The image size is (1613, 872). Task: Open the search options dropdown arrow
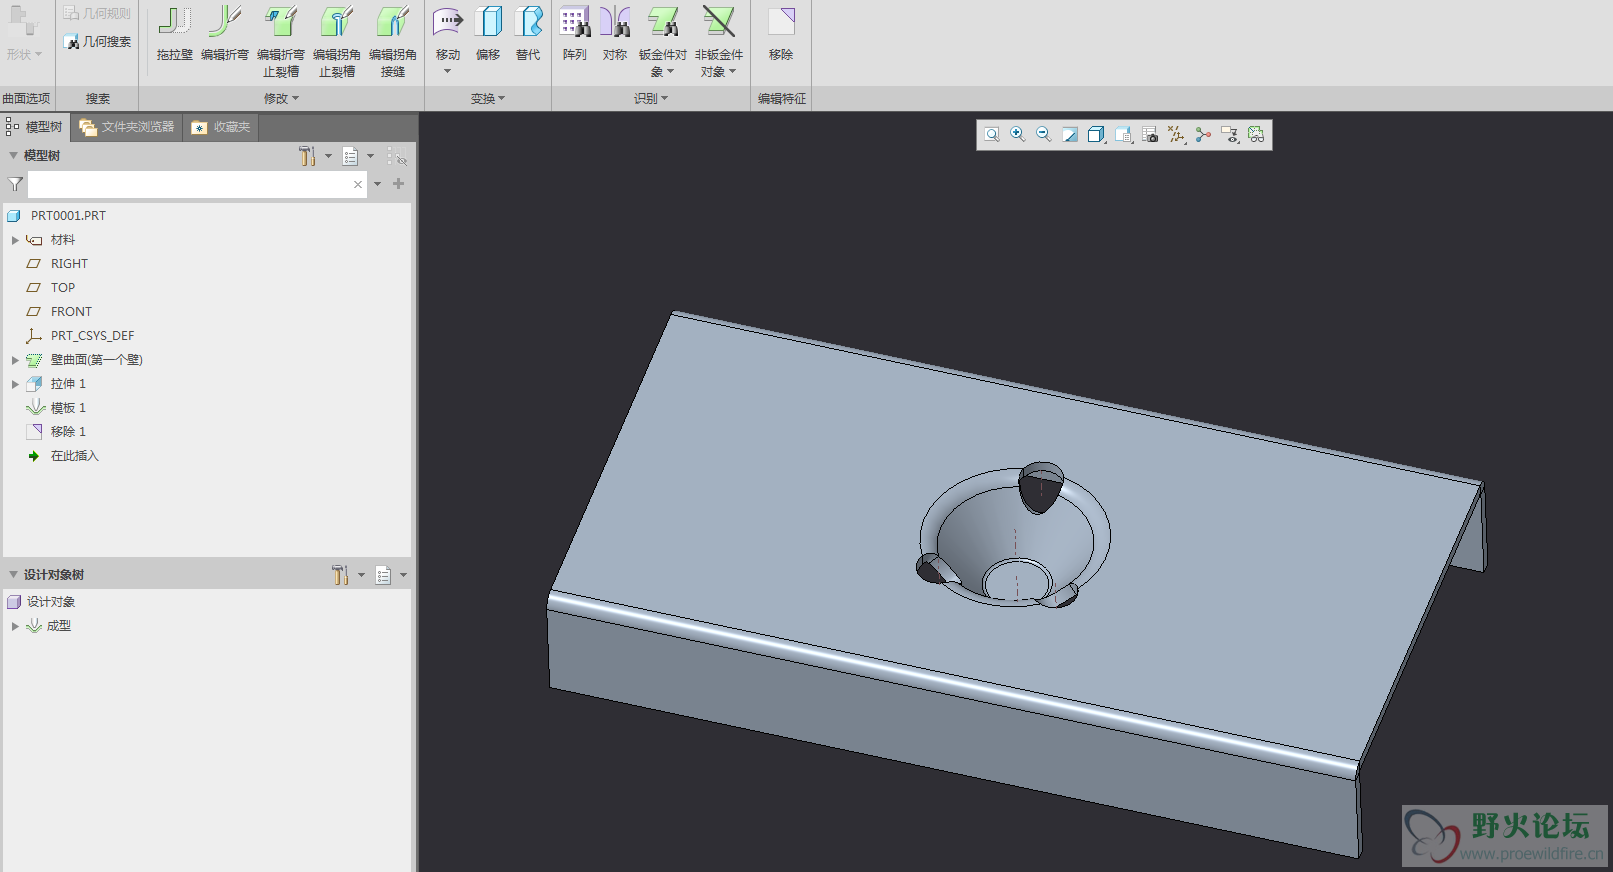[x=377, y=184]
